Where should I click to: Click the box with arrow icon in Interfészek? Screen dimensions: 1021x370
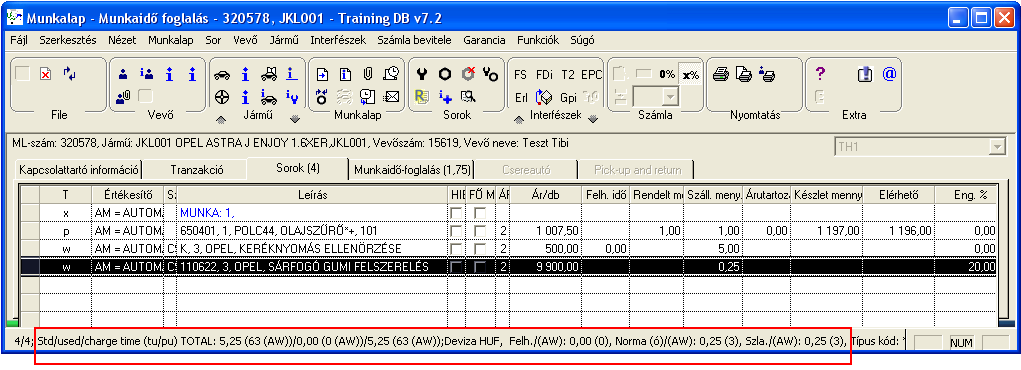click(544, 98)
